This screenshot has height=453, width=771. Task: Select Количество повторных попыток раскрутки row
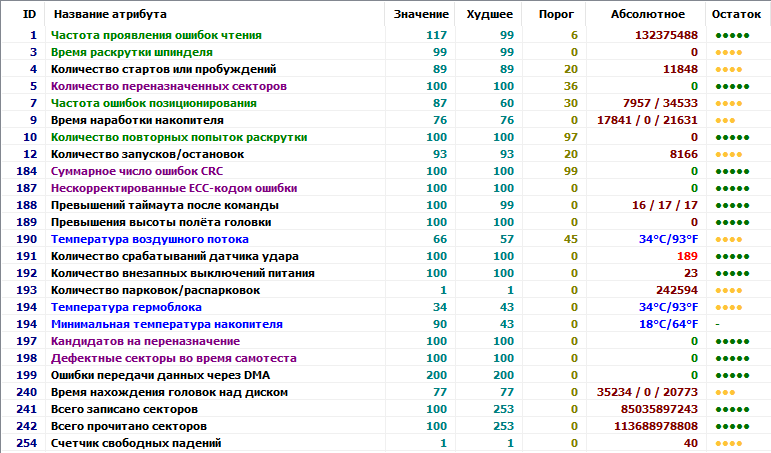[x=386, y=137]
